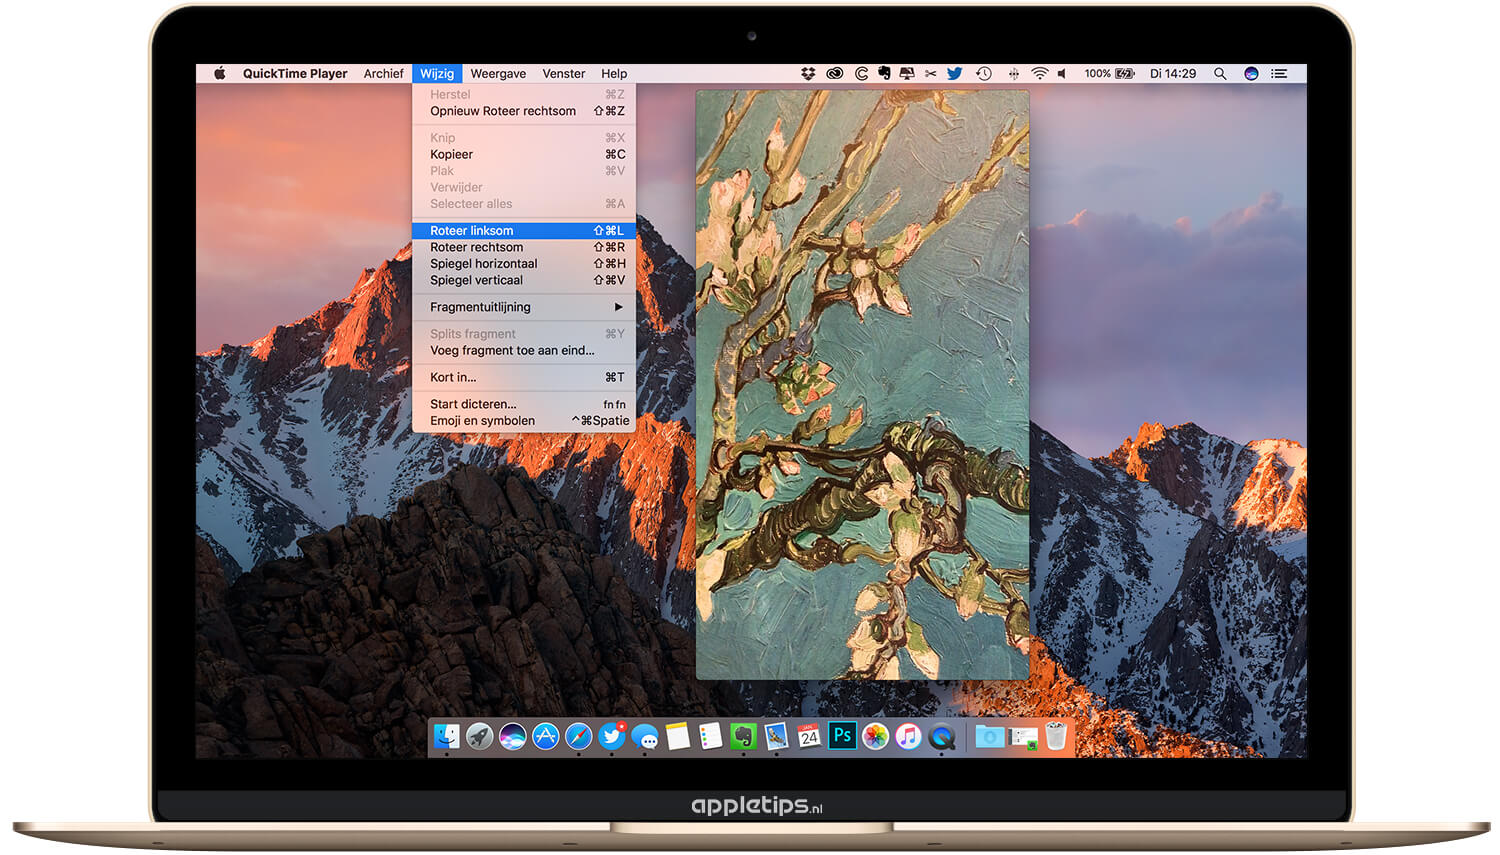This screenshot has height=855, width=1500.
Task: Open the Wi-Fi status menu
Action: (1040, 73)
